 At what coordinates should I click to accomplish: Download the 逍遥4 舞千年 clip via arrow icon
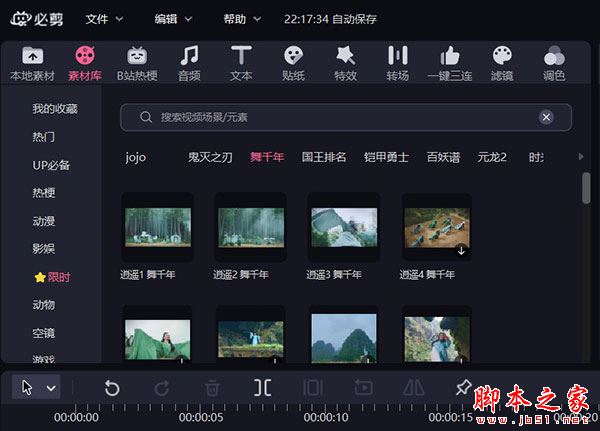pos(461,251)
